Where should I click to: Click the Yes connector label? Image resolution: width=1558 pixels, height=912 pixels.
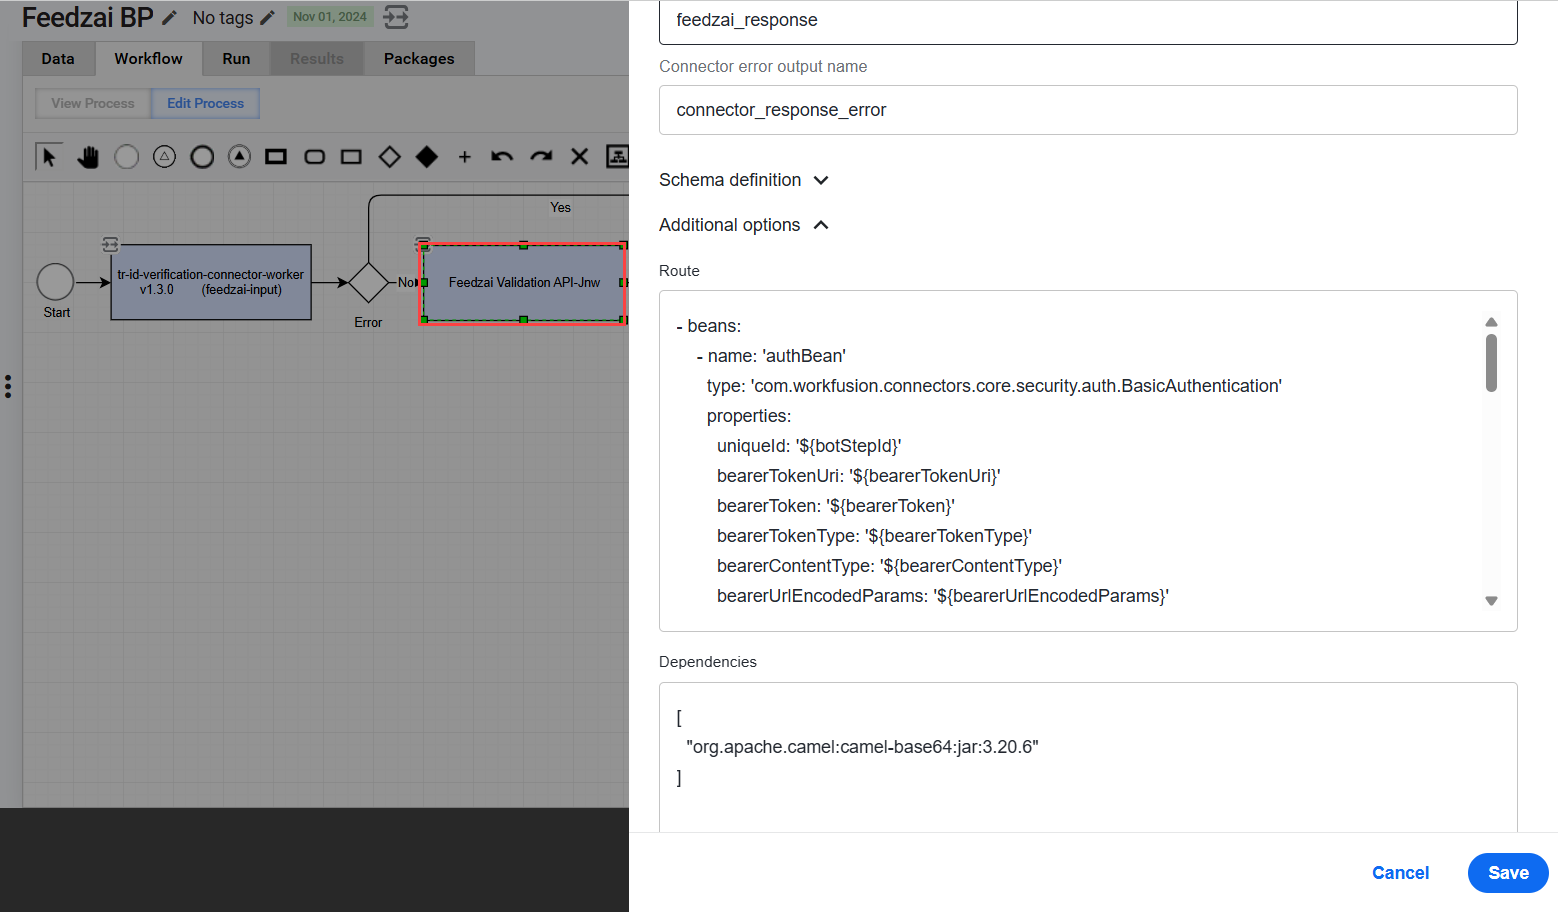560,208
